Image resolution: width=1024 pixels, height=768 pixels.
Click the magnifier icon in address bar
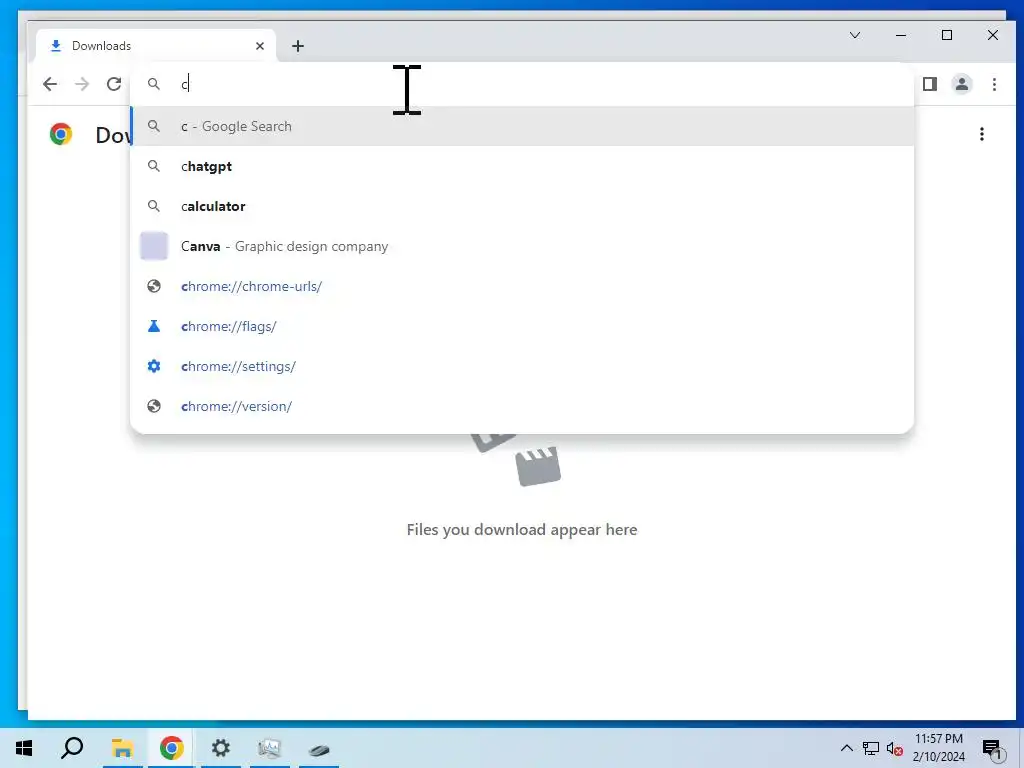(x=153, y=84)
